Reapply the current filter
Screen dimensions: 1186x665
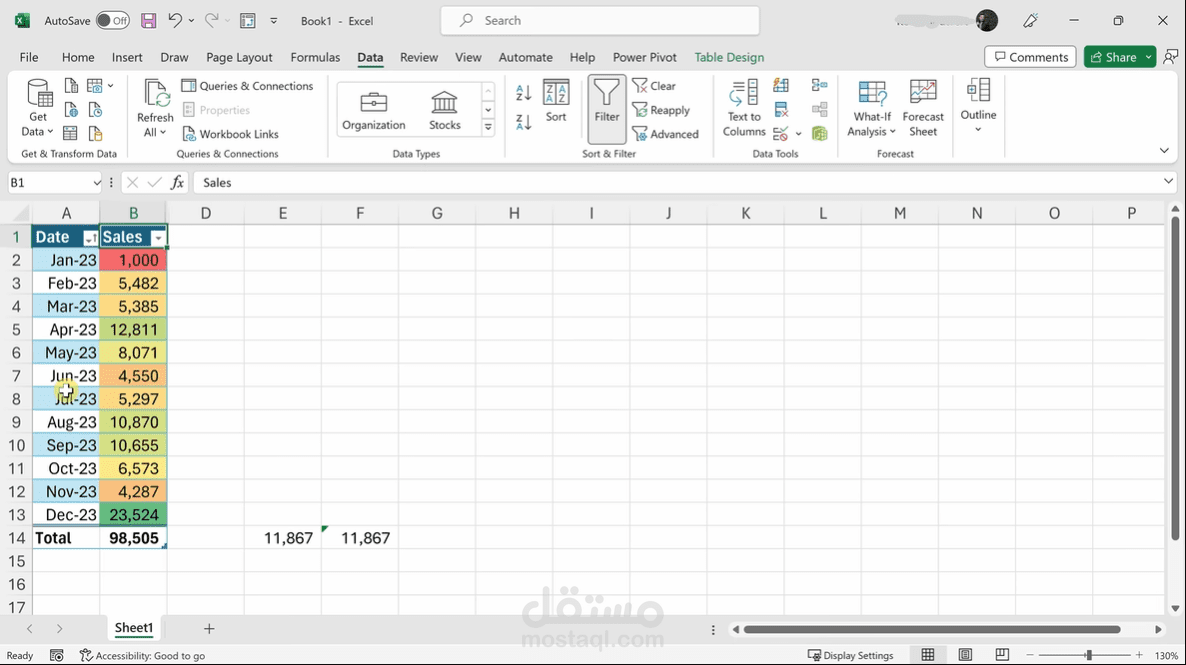pyautogui.click(x=663, y=110)
